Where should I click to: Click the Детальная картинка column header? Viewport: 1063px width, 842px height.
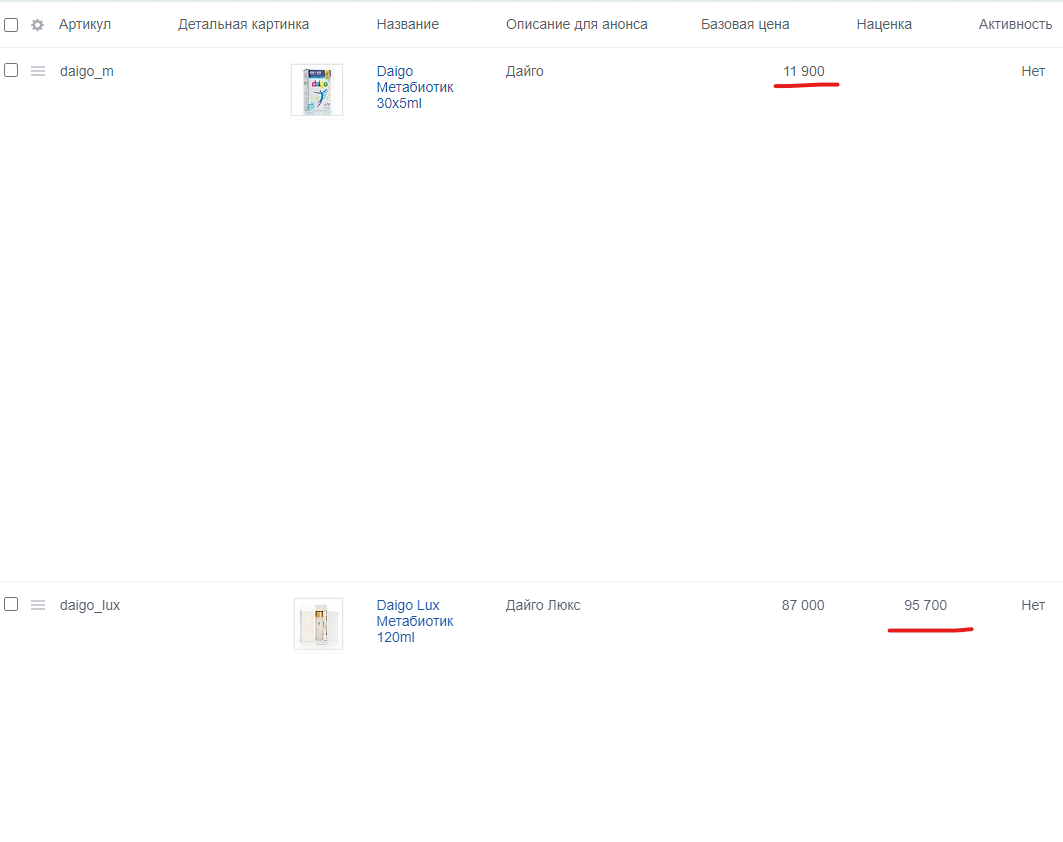[x=243, y=24]
